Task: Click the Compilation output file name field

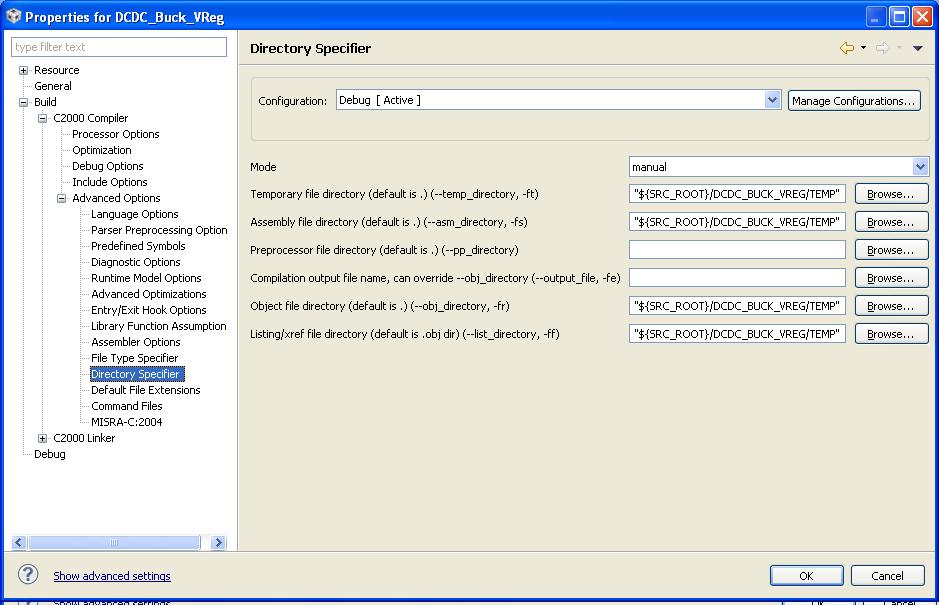Action: [737, 278]
